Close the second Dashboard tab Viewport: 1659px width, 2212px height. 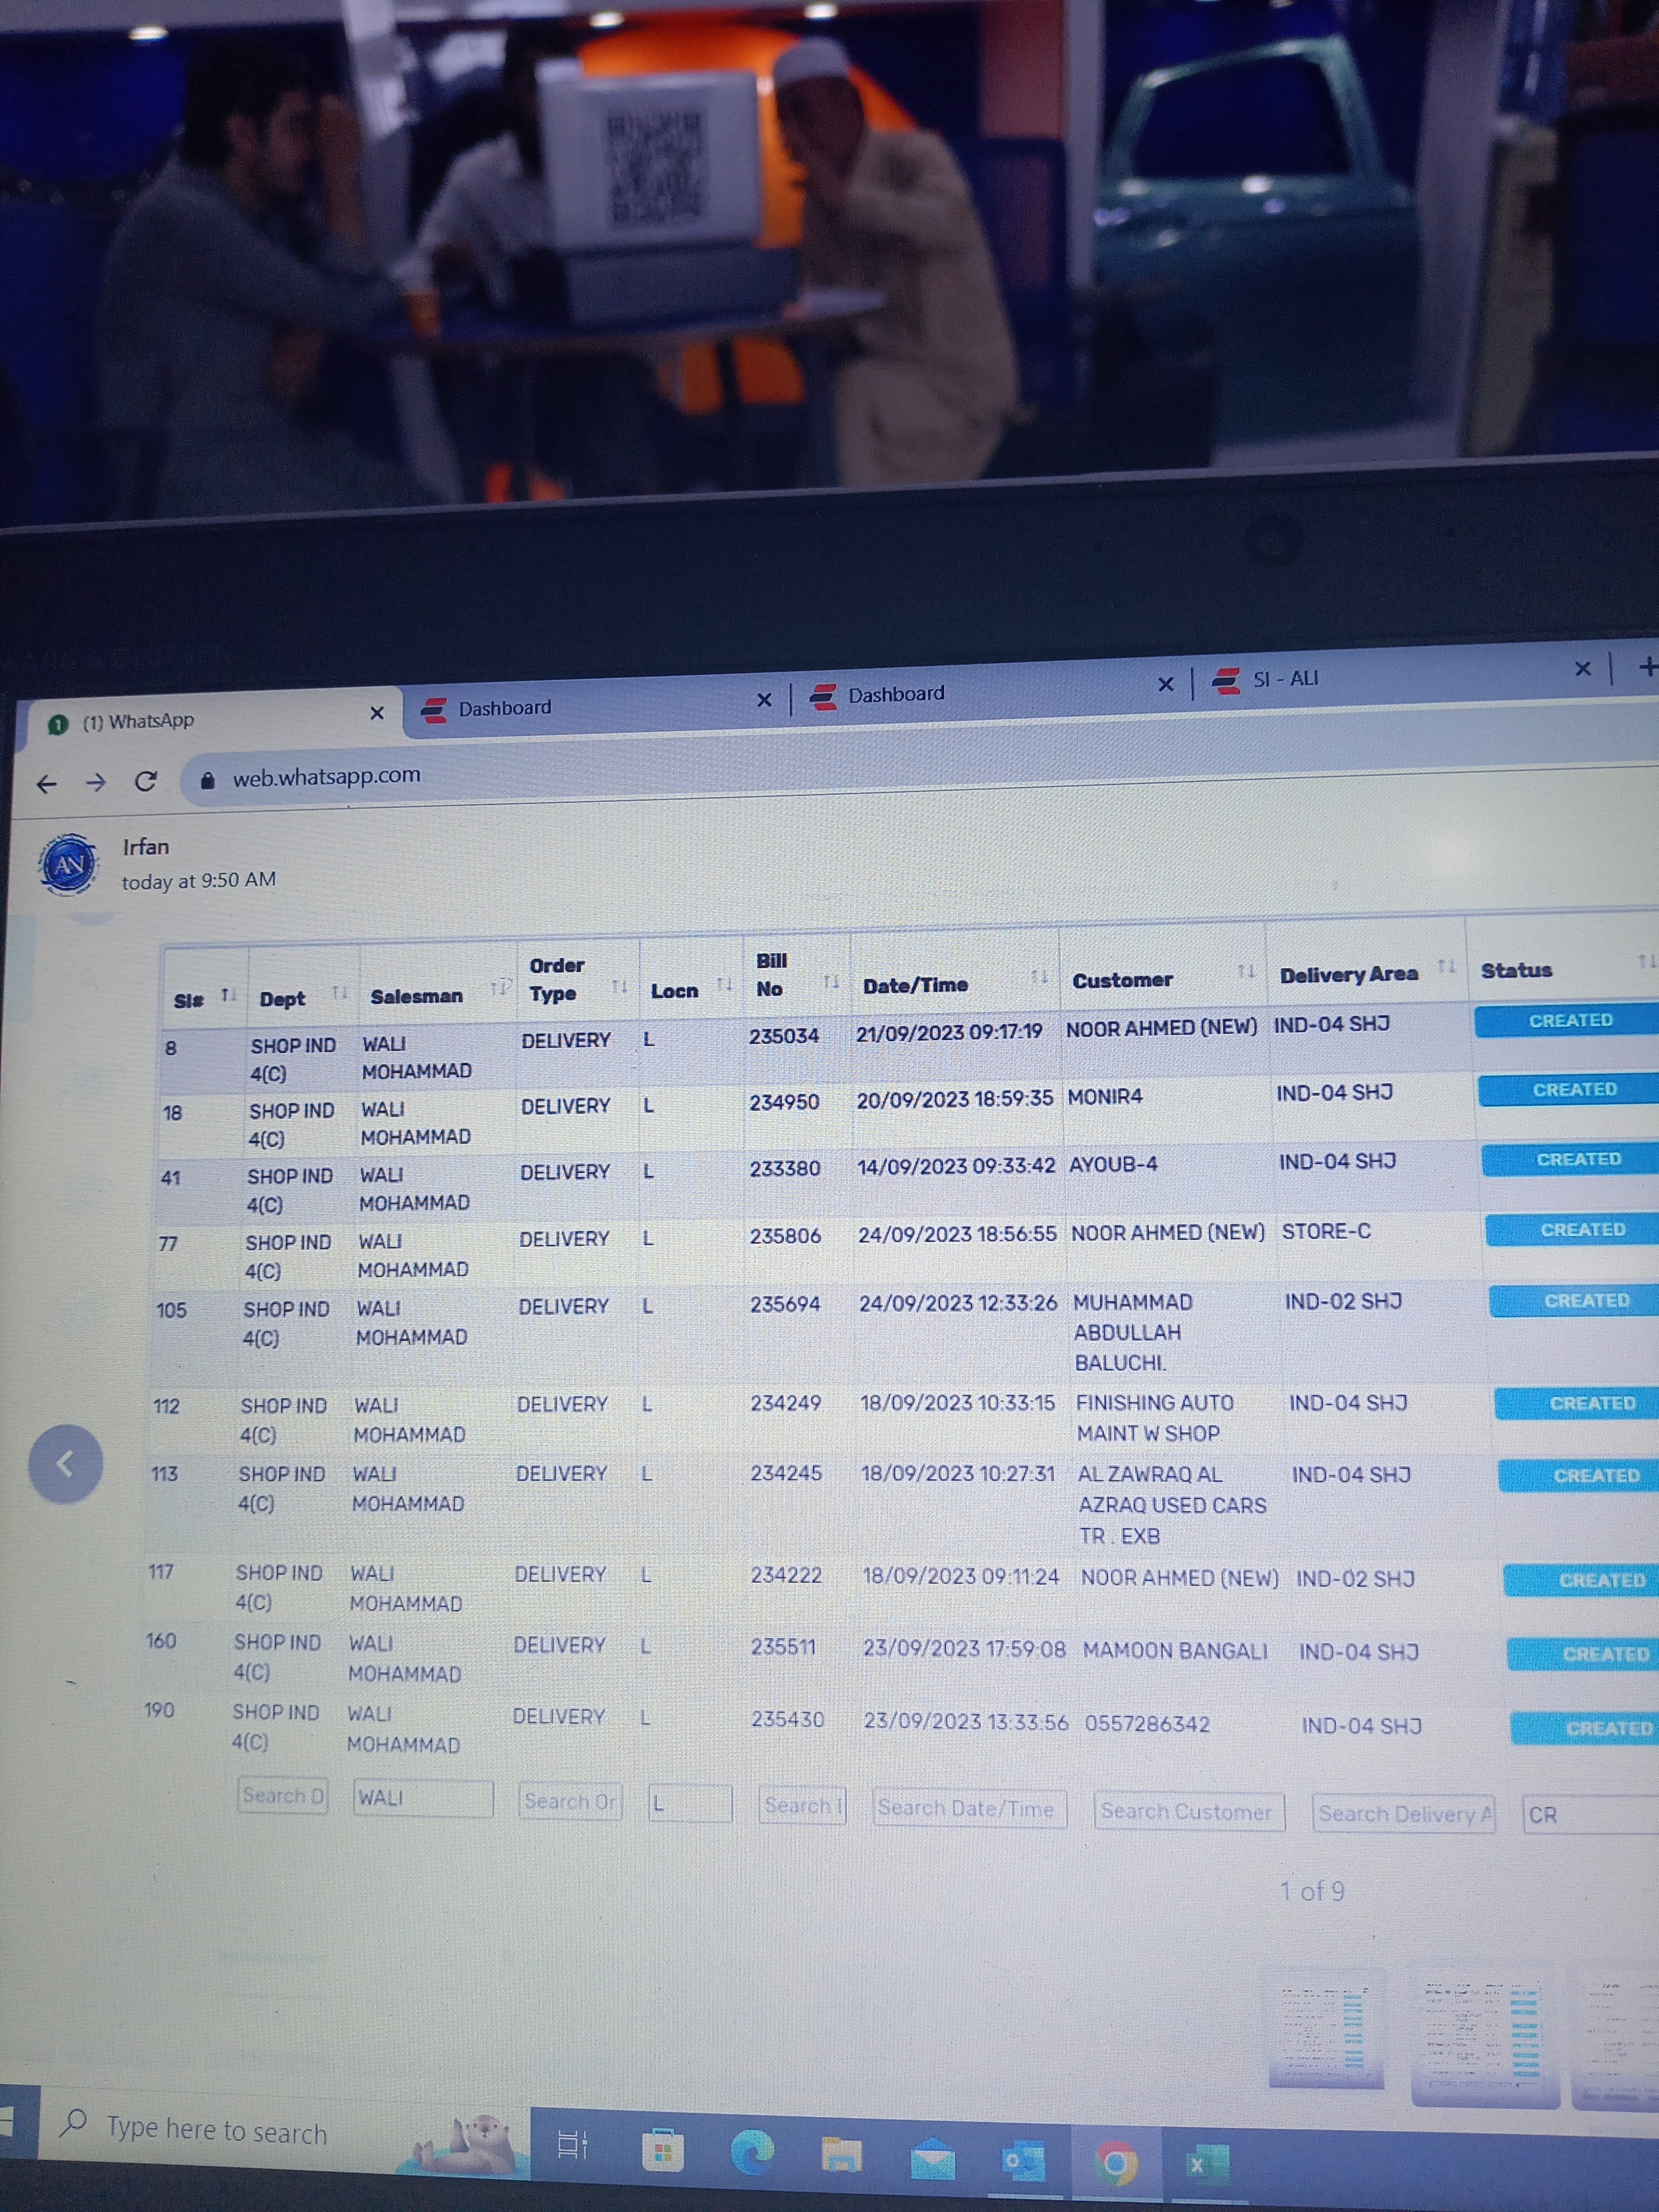(1165, 685)
